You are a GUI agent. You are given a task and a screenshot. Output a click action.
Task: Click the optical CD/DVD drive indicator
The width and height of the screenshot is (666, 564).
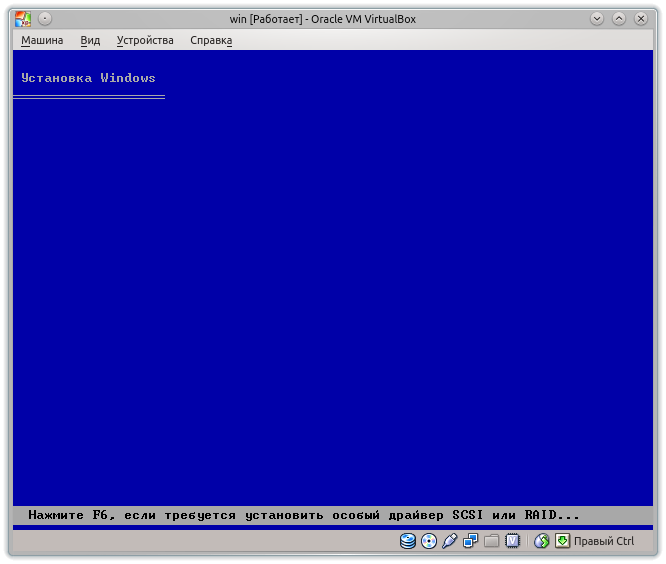pos(429,541)
